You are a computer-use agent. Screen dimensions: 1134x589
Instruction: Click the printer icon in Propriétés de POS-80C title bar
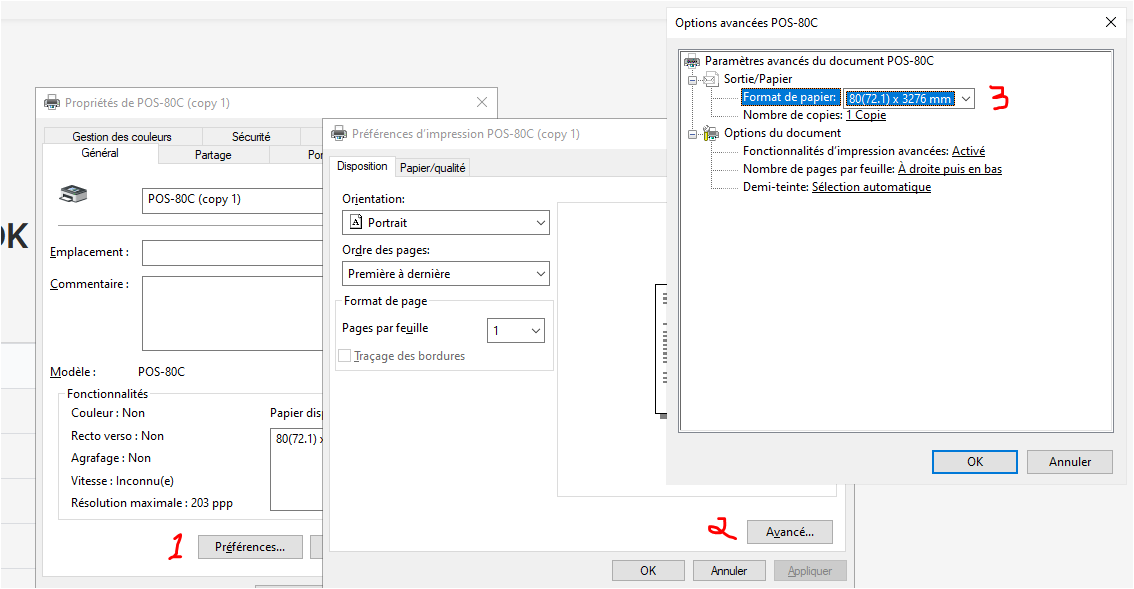click(x=52, y=103)
